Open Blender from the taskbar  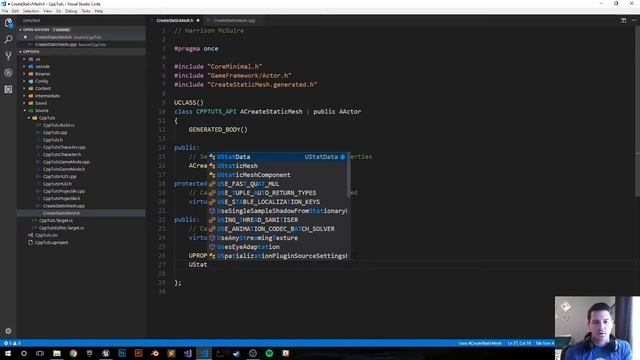coord(155,353)
